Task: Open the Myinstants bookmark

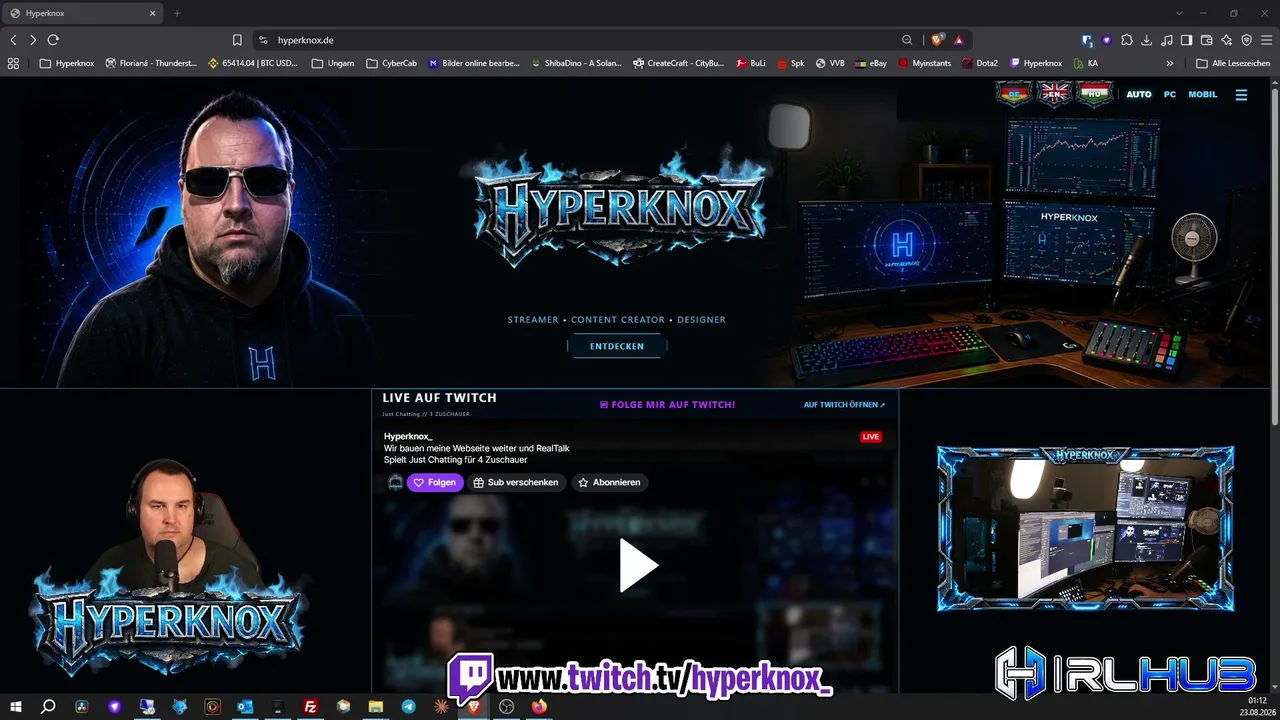Action: pos(924,63)
